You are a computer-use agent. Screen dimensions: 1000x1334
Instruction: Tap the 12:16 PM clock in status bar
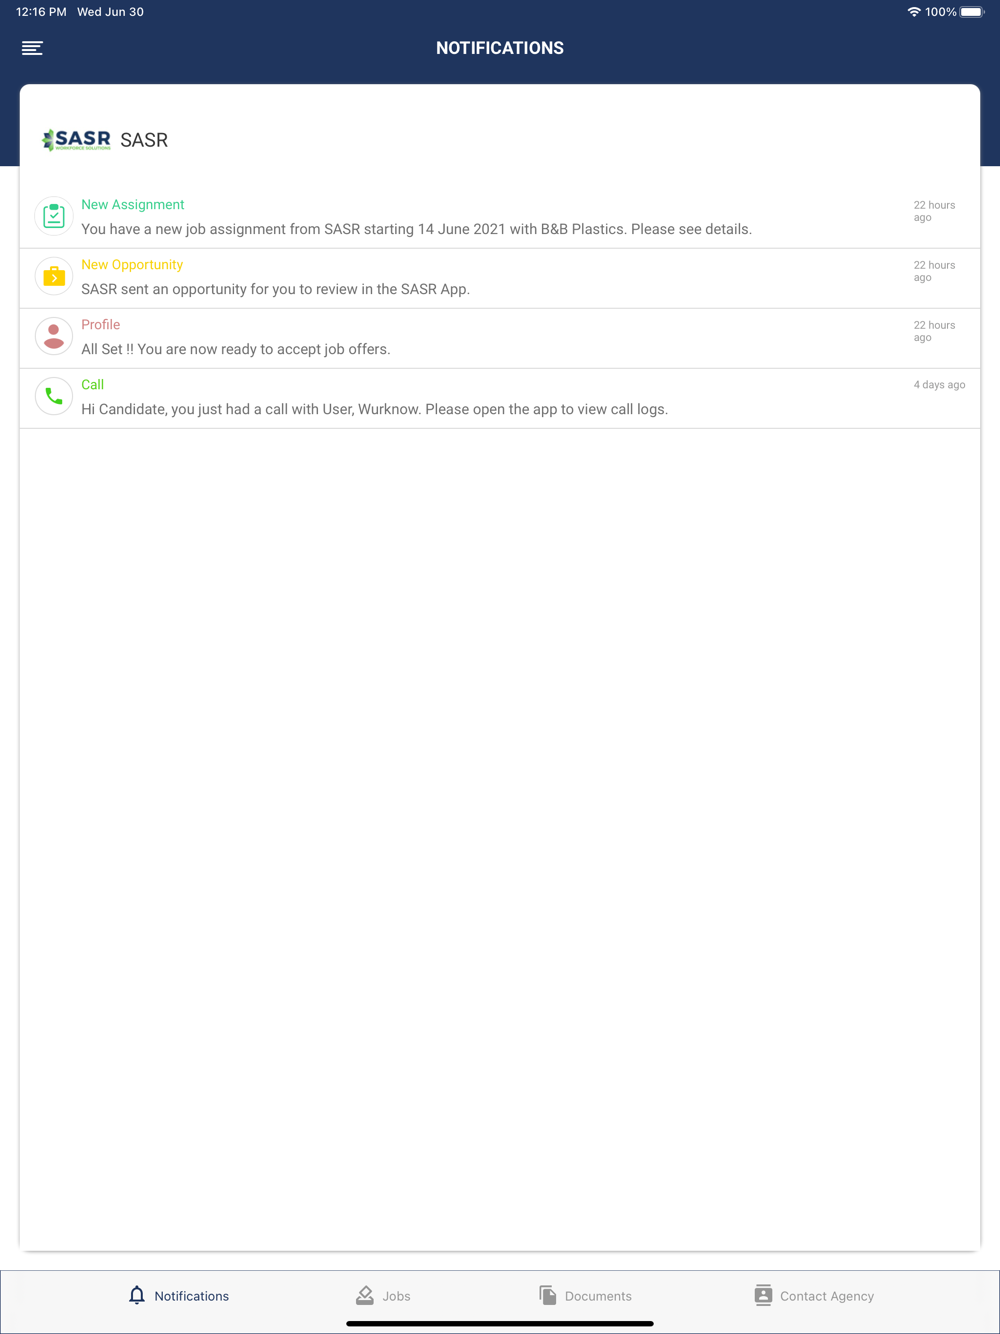41,12
